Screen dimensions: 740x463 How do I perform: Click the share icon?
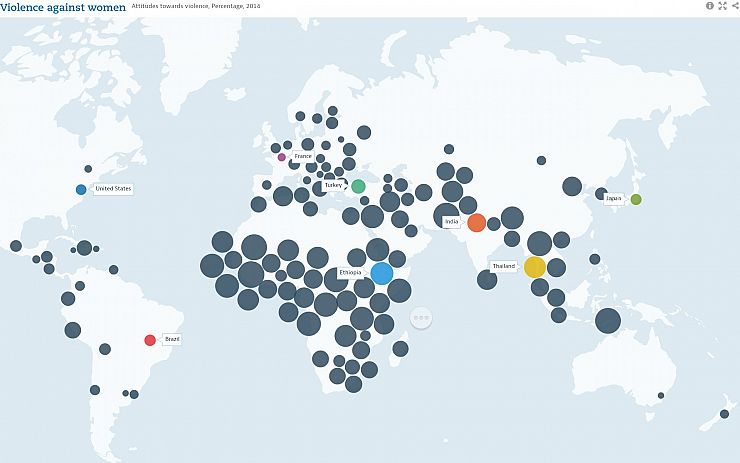734,6
